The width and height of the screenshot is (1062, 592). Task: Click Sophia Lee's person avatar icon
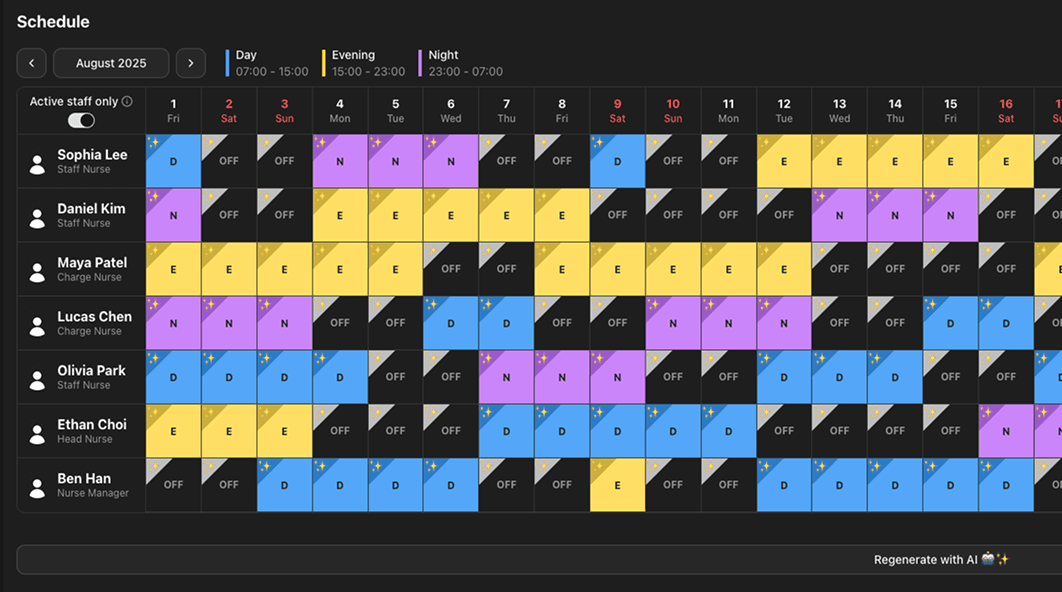pyautogui.click(x=38, y=162)
